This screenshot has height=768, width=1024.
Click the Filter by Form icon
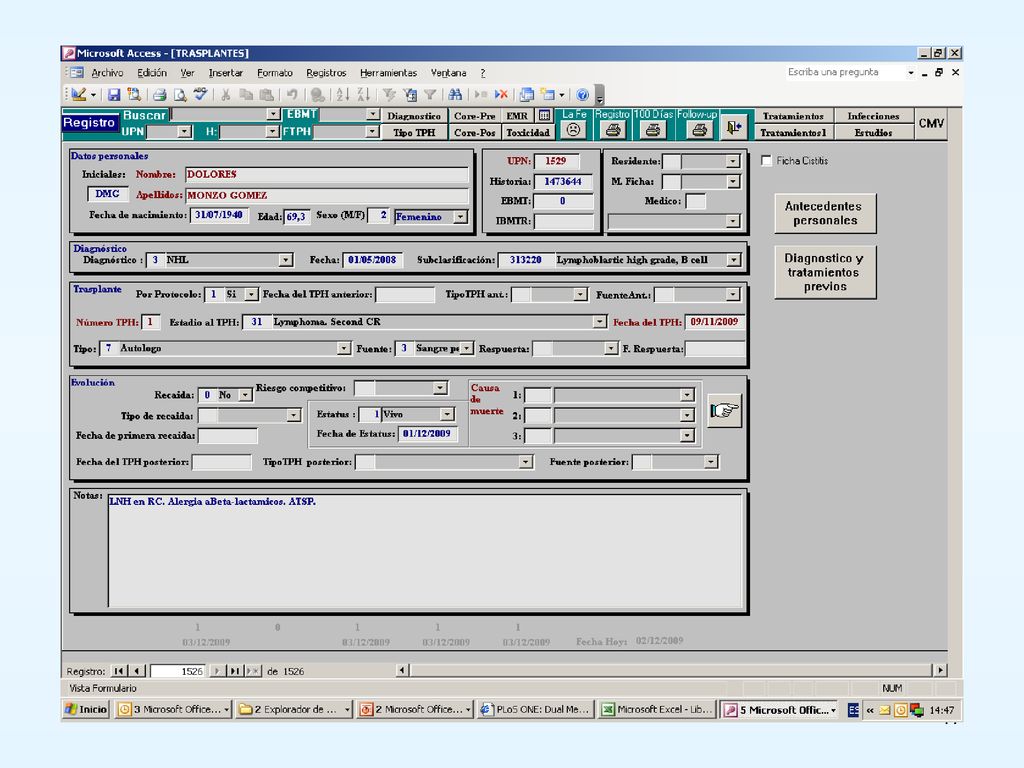409,95
